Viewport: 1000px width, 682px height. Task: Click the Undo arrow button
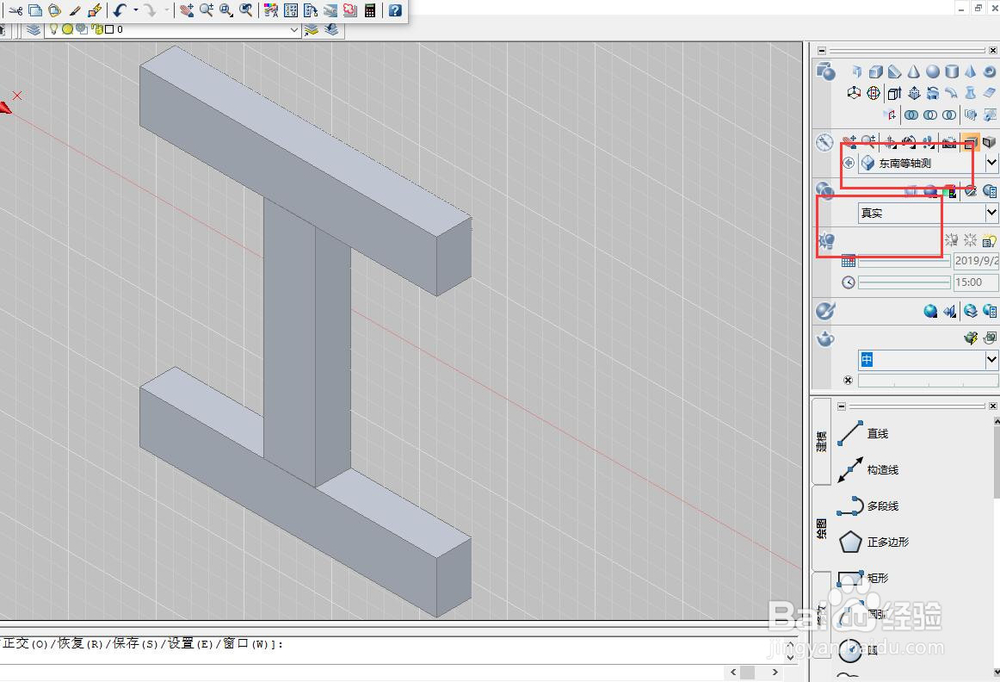click(121, 10)
